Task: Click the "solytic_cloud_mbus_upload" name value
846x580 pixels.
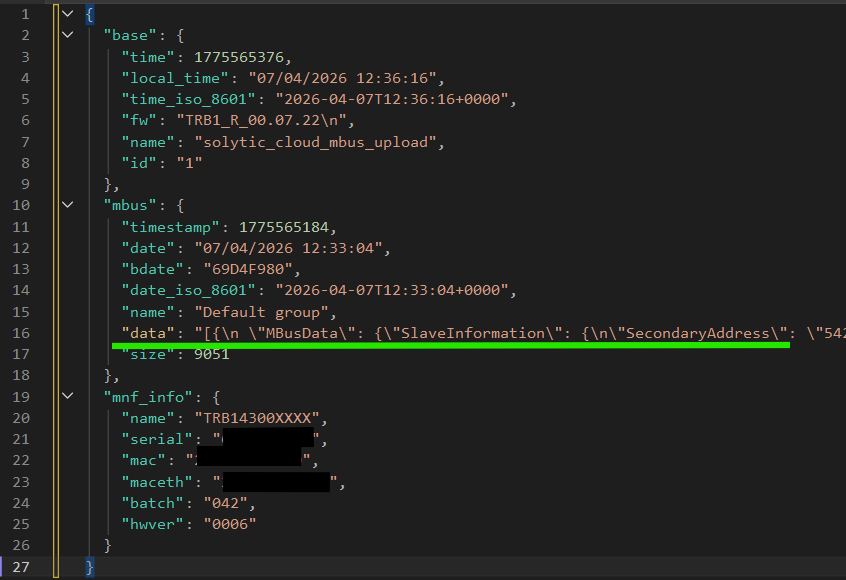Action: pos(318,141)
